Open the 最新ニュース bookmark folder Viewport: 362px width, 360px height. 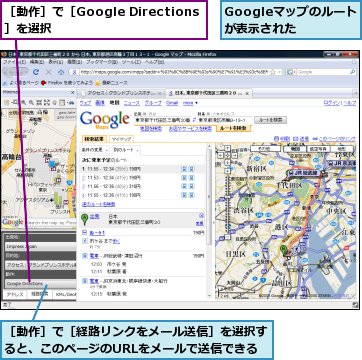click(113, 83)
